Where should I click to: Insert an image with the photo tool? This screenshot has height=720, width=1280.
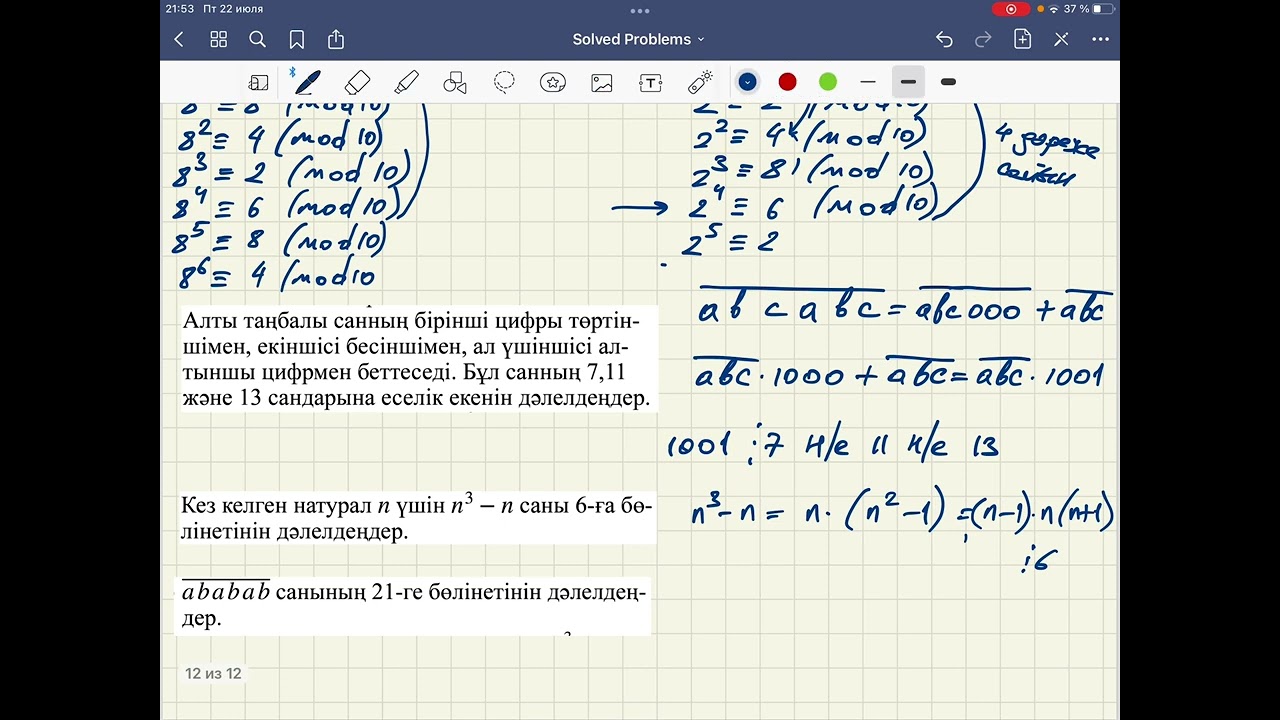(602, 83)
